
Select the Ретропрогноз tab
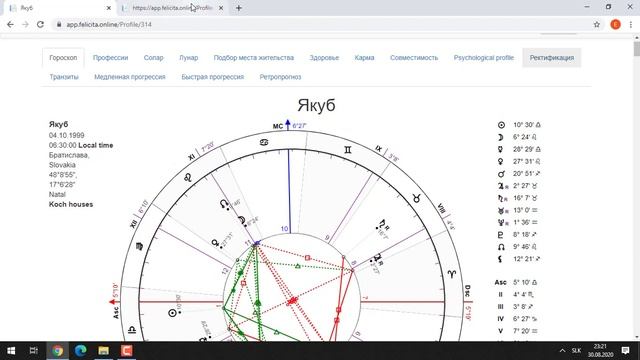pos(280,77)
